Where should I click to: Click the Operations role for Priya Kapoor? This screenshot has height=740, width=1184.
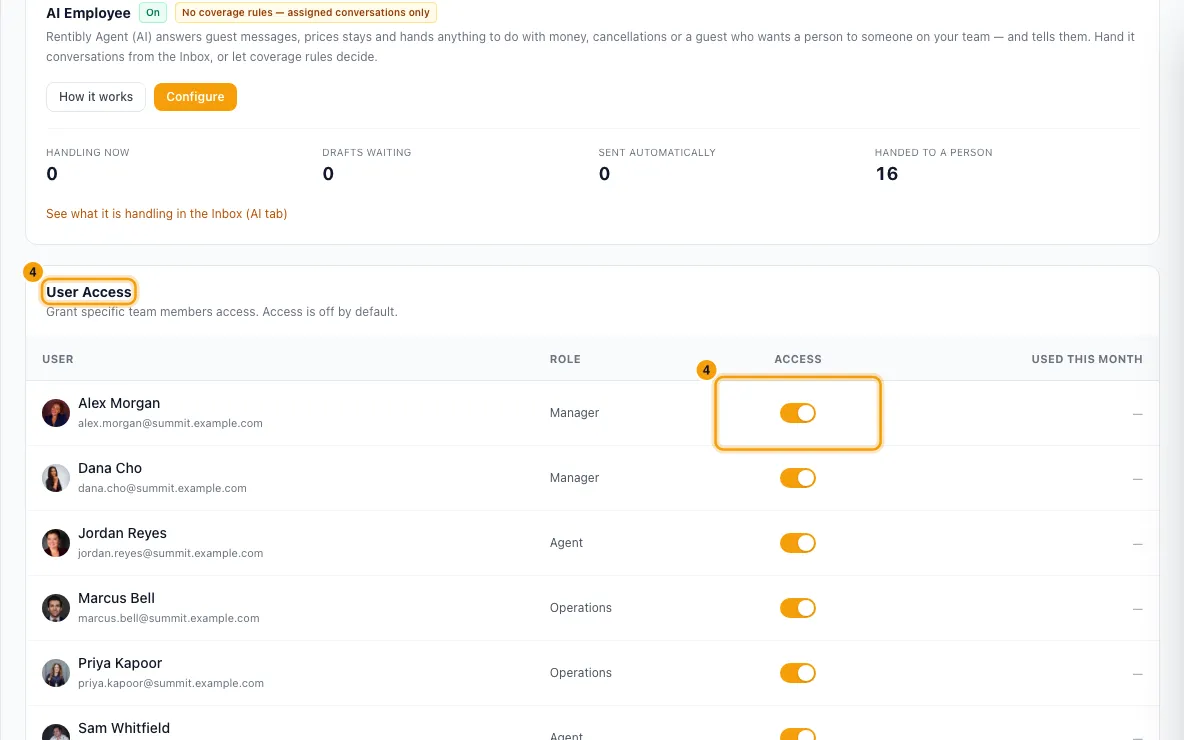(581, 673)
